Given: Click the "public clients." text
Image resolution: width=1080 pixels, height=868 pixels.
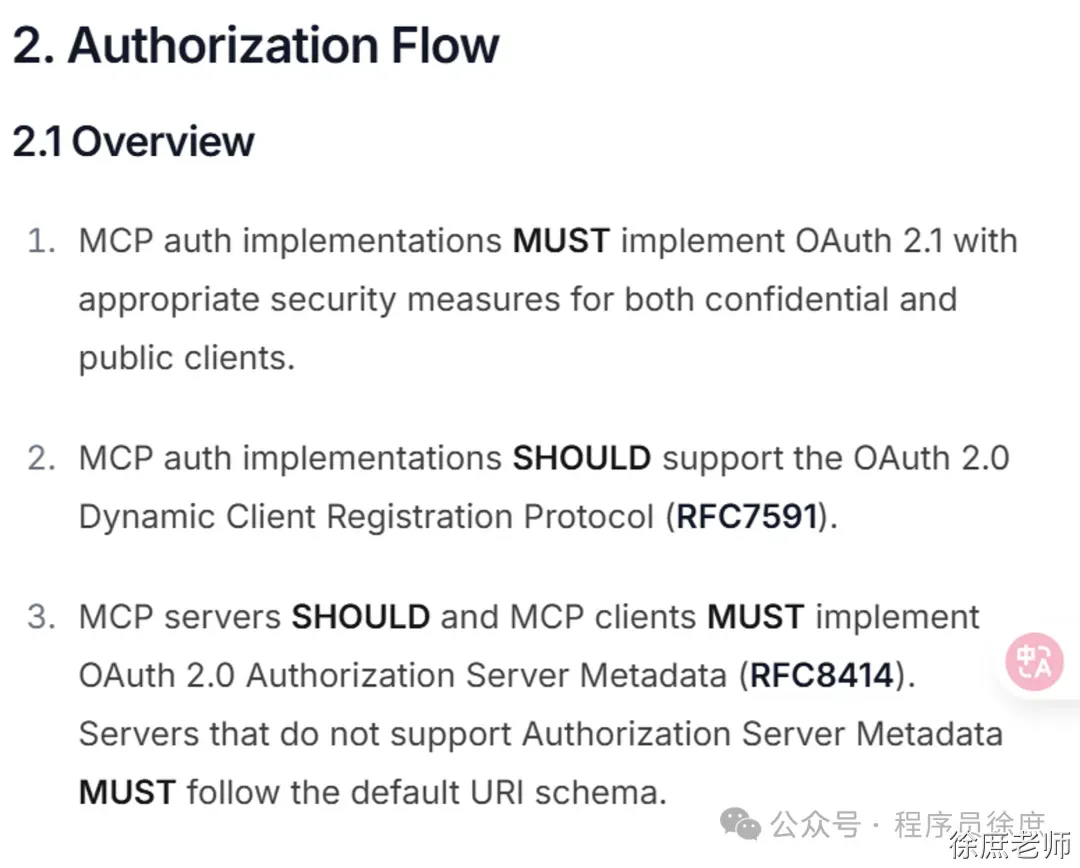Looking at the screenshot, I should pyautogui.click(x=187, y=358).
